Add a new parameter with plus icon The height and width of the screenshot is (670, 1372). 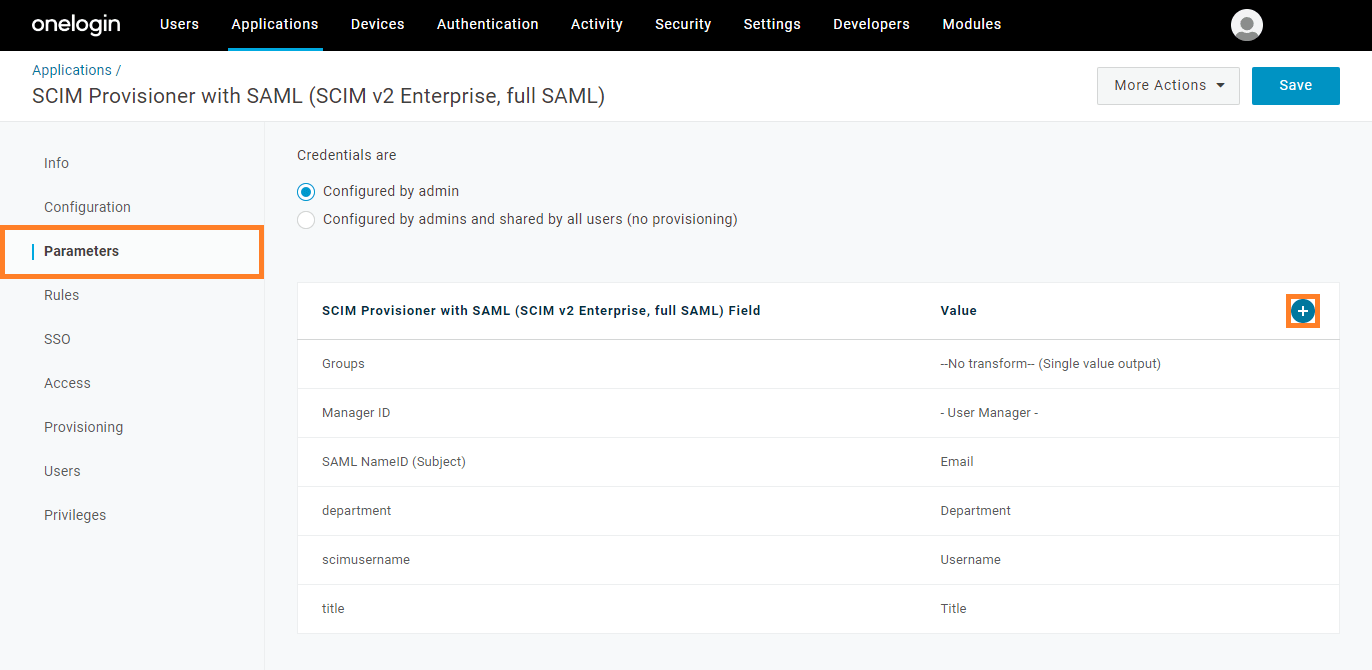pyautogui.click(x=1302, y=311)
